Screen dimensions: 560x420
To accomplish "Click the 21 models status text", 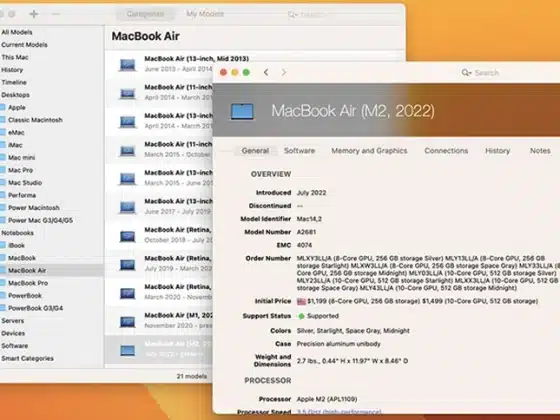I will pyautogui.click(x=192, y=376).
